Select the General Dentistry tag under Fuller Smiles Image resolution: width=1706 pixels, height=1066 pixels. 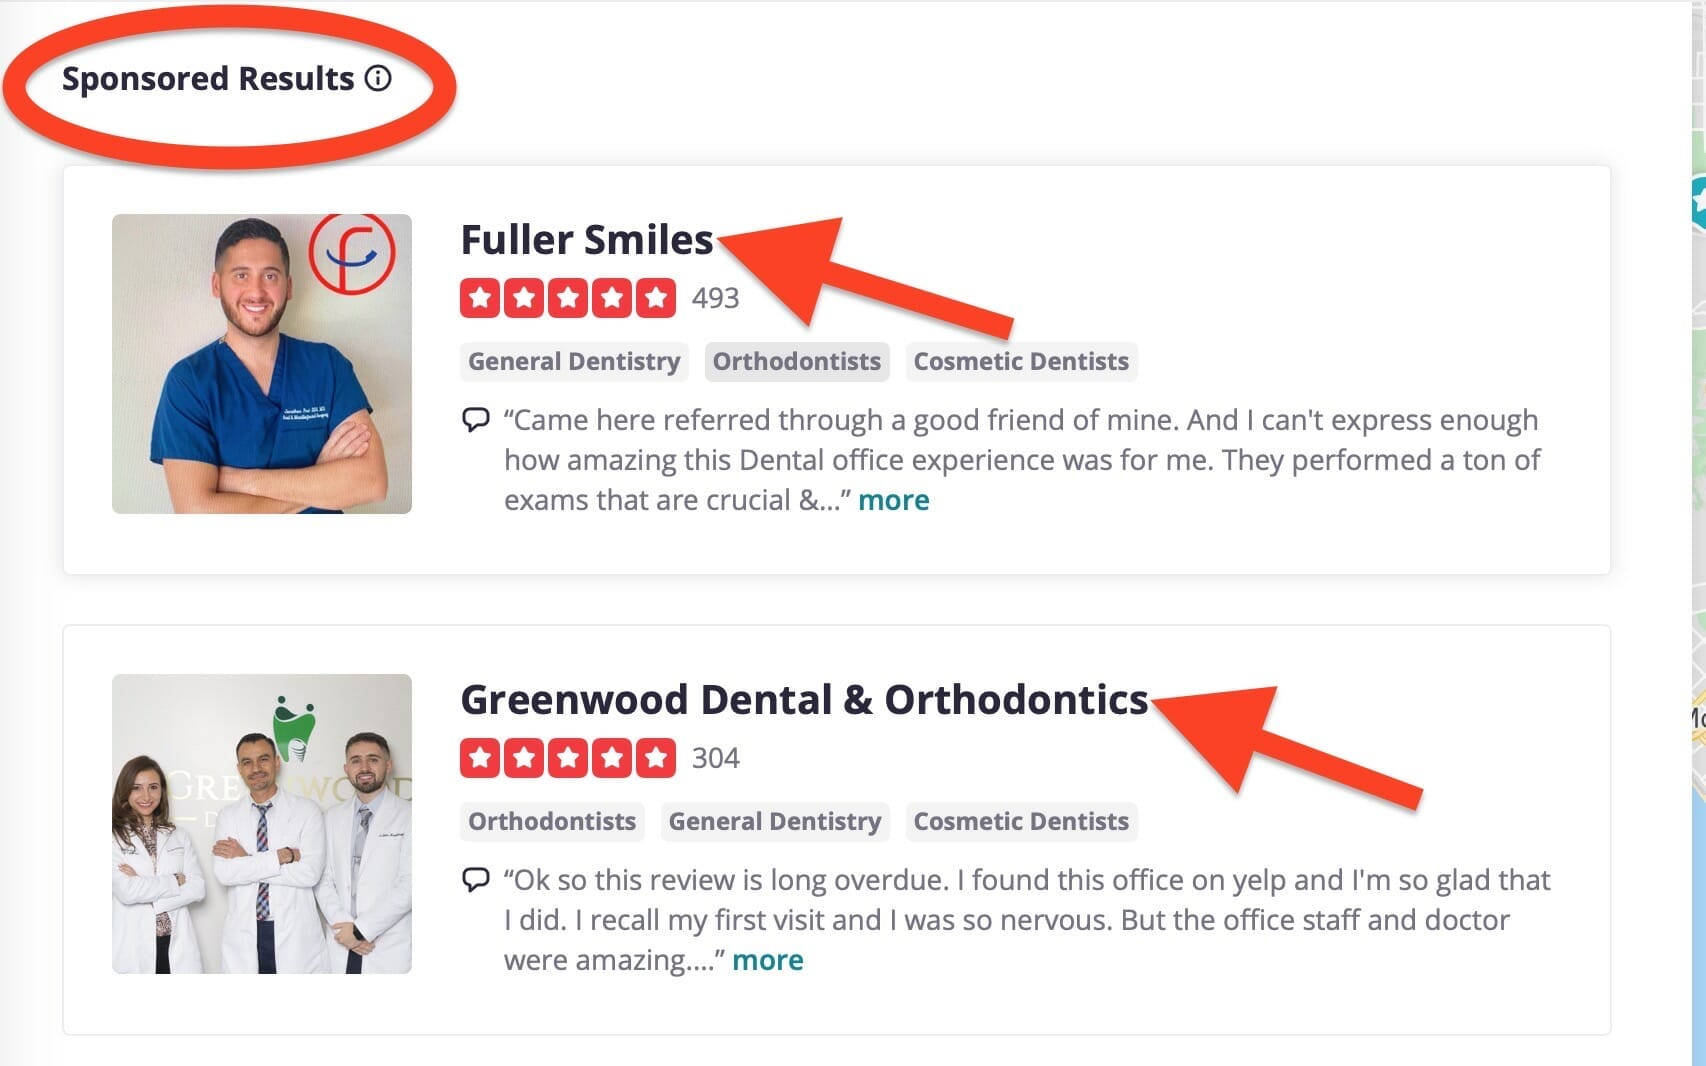point(574,362)
